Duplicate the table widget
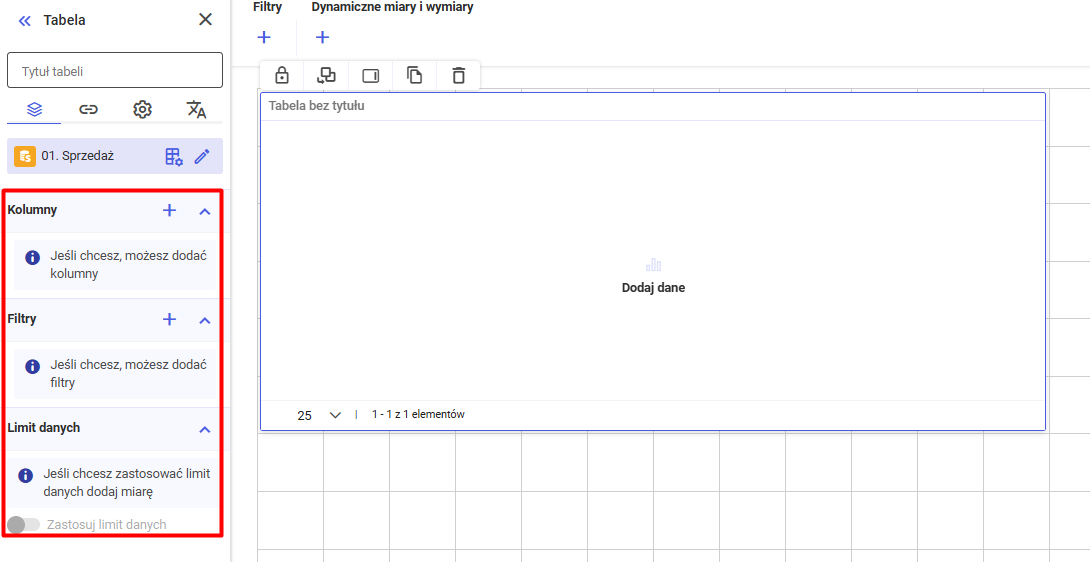 click(x=415, y=75)
